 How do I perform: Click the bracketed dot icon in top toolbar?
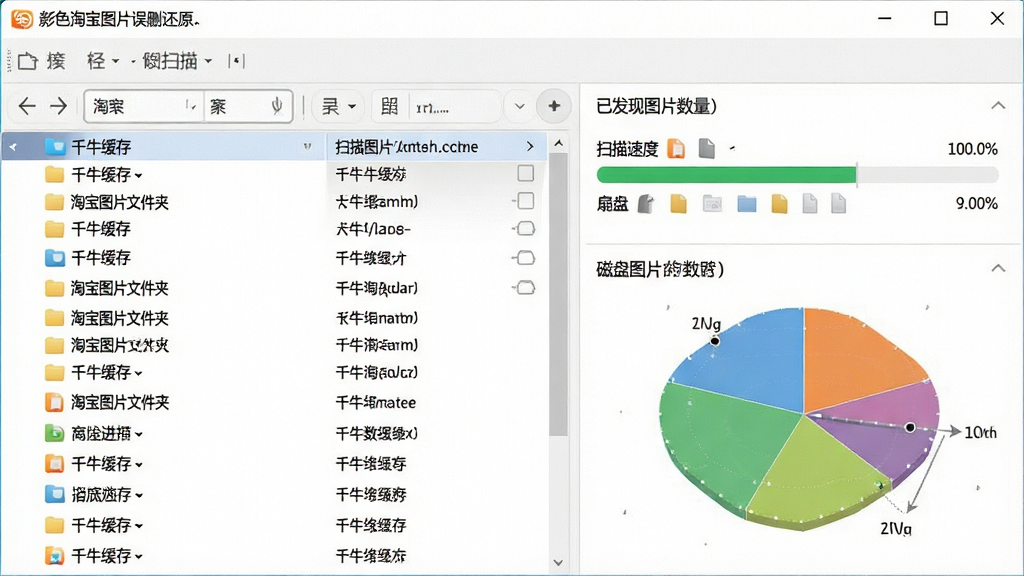(236, 61)
